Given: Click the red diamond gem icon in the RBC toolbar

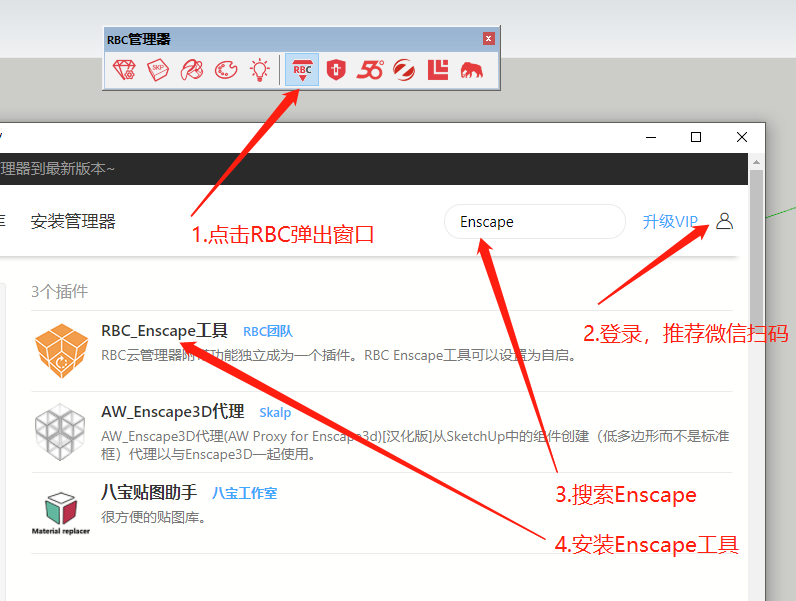Looking at the screenshot, I should (124, 70).
